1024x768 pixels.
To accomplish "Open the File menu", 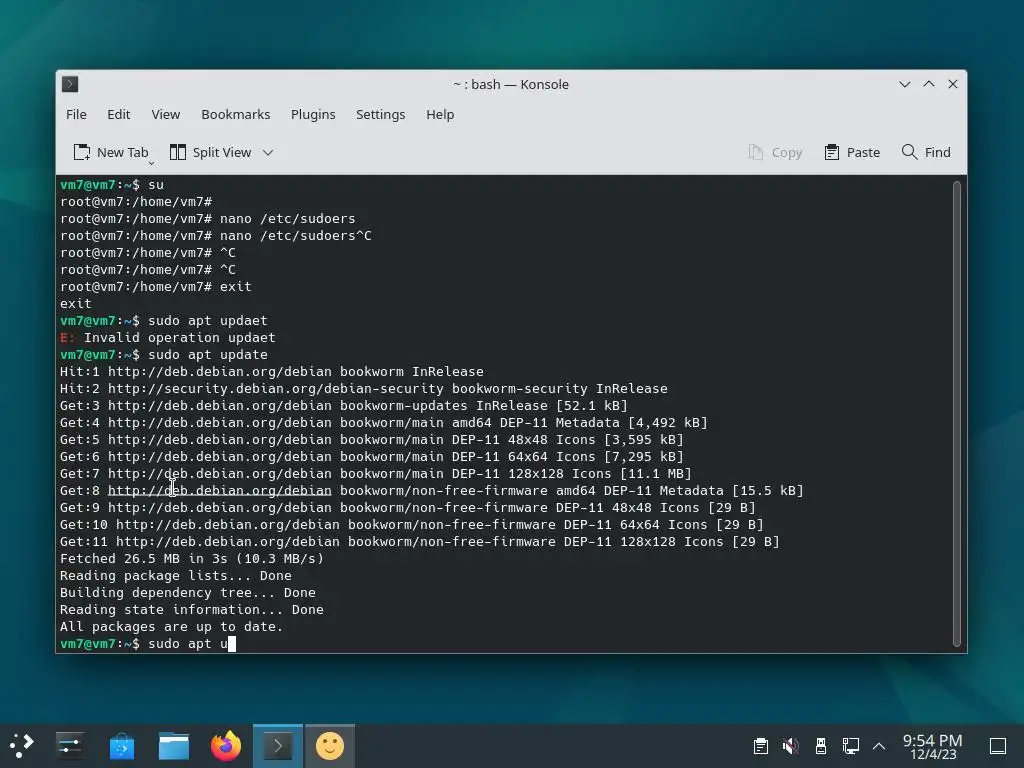I will pyautogui.click(x=76, y=114).
